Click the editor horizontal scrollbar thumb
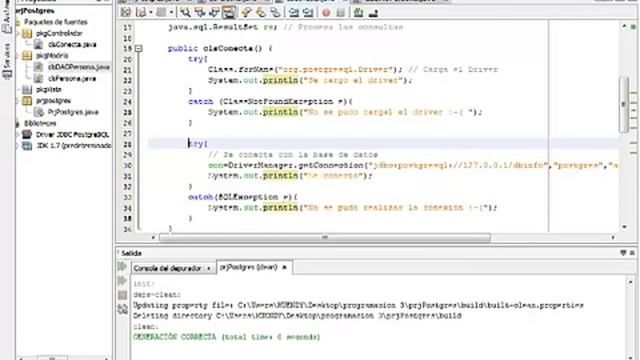 tap(324, 237)
